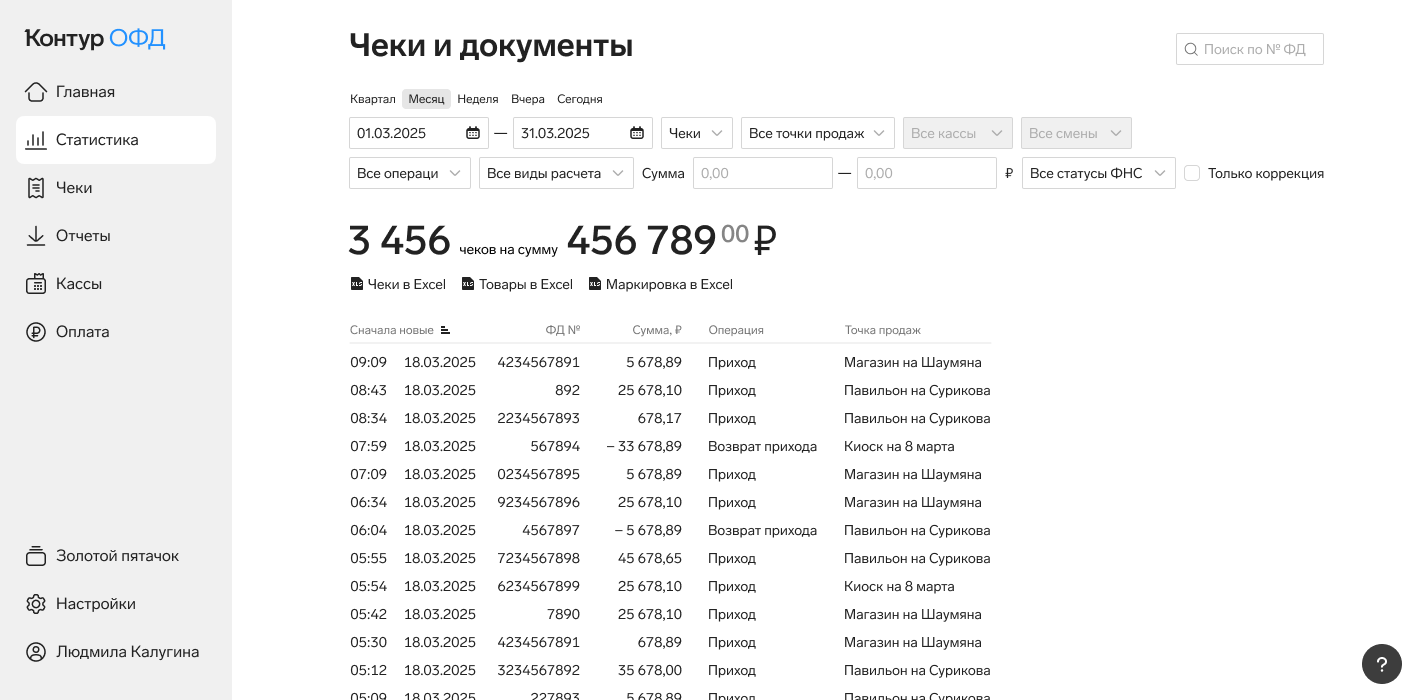Switch to the Квартал period
Screen dimensions: 1418x700
373,99
